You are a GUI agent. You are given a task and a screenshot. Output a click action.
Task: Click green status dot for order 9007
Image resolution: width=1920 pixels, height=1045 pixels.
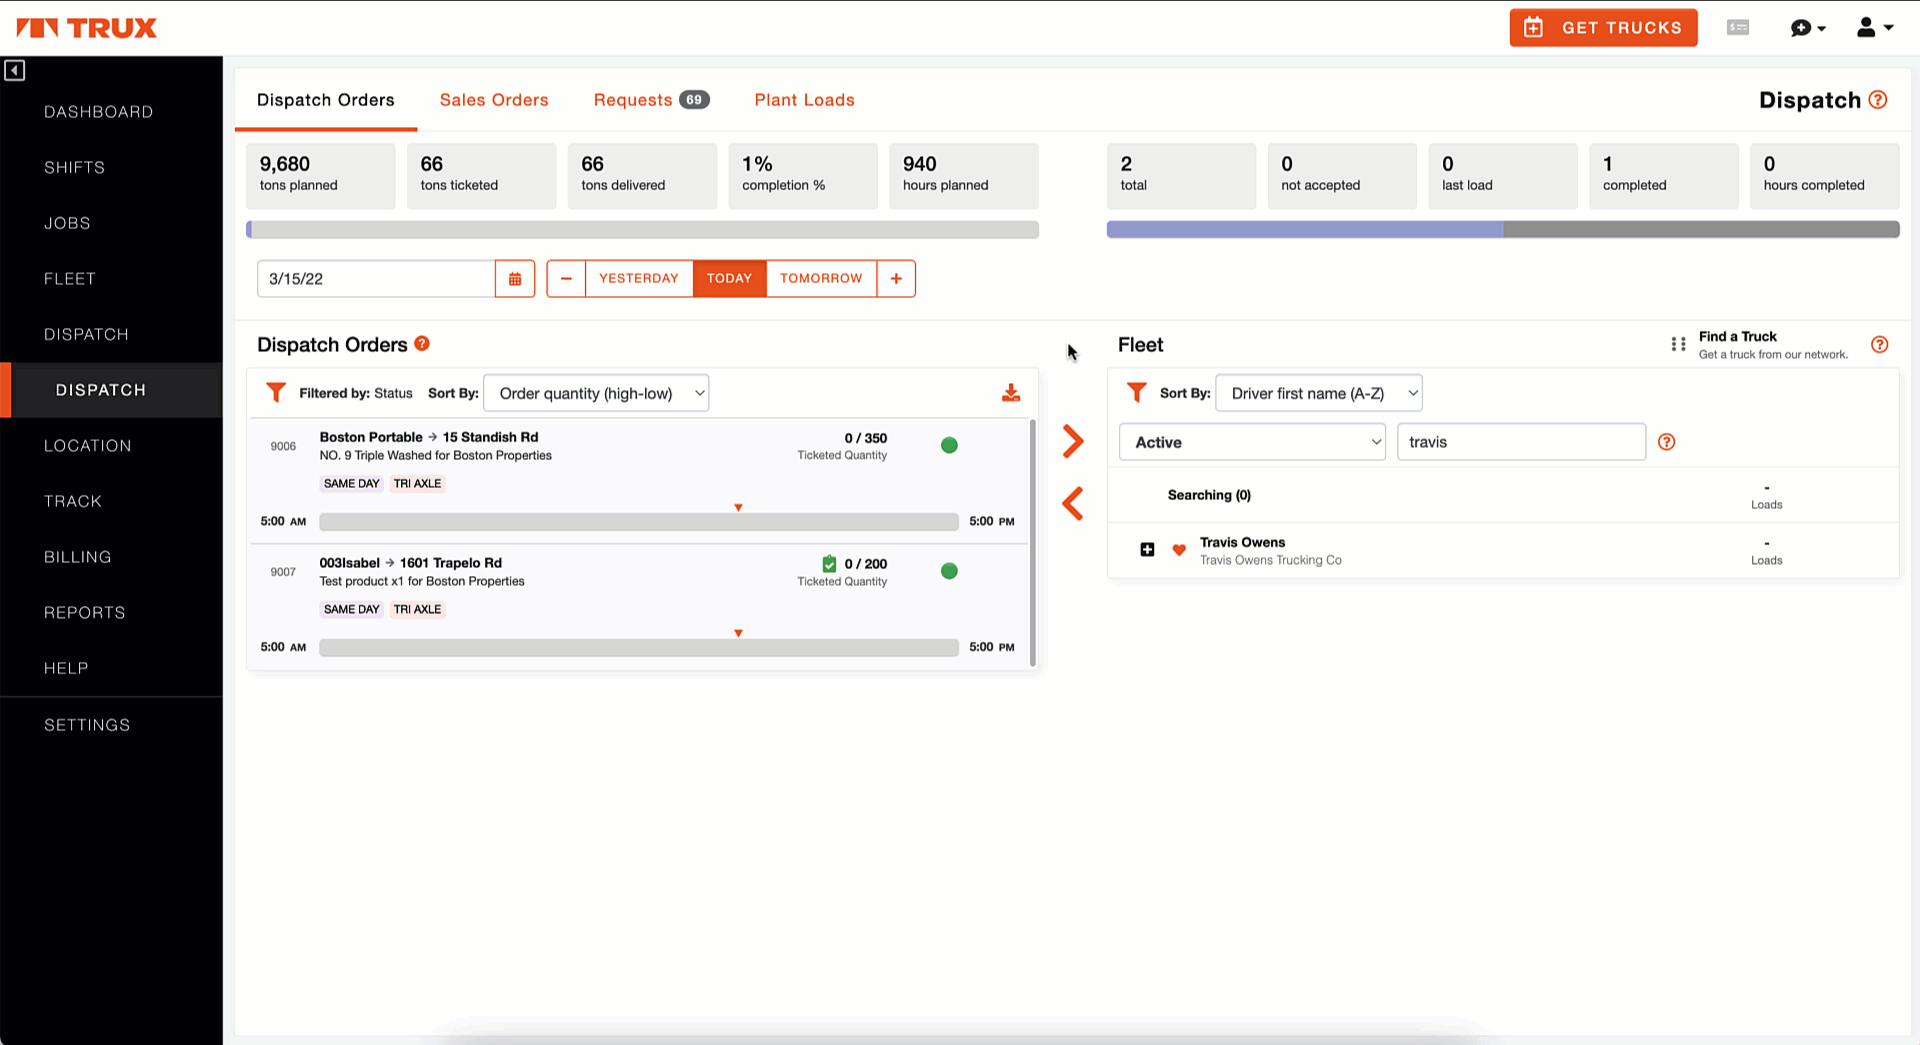point(950,571)
